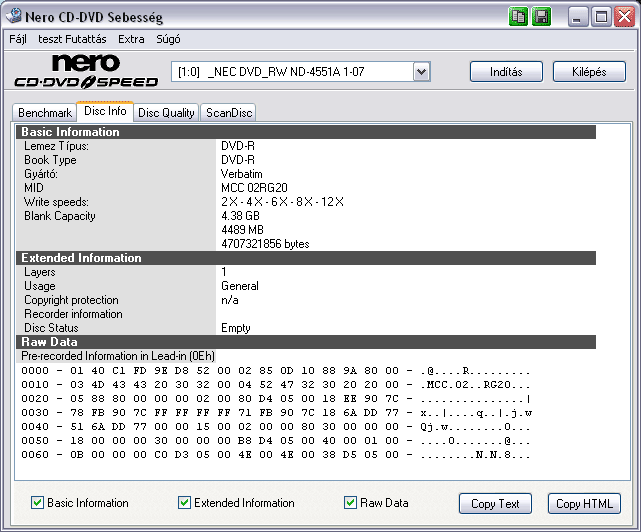
Task: Click the Disc Status value Empty
Action: [235, 328]
